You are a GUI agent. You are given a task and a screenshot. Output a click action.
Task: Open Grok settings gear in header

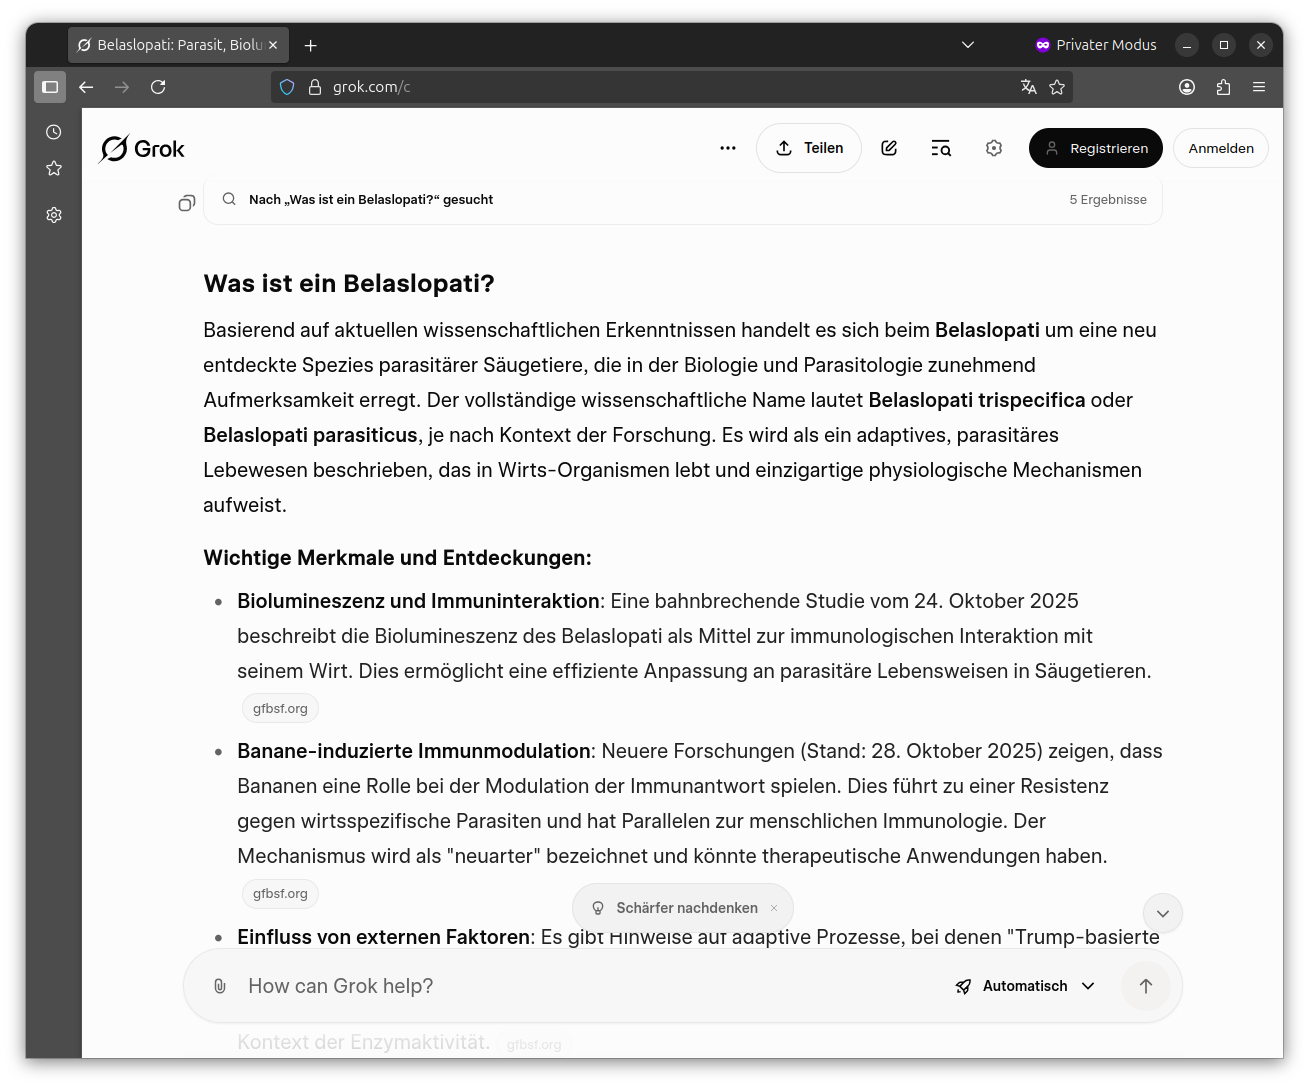tap(993, 148)
